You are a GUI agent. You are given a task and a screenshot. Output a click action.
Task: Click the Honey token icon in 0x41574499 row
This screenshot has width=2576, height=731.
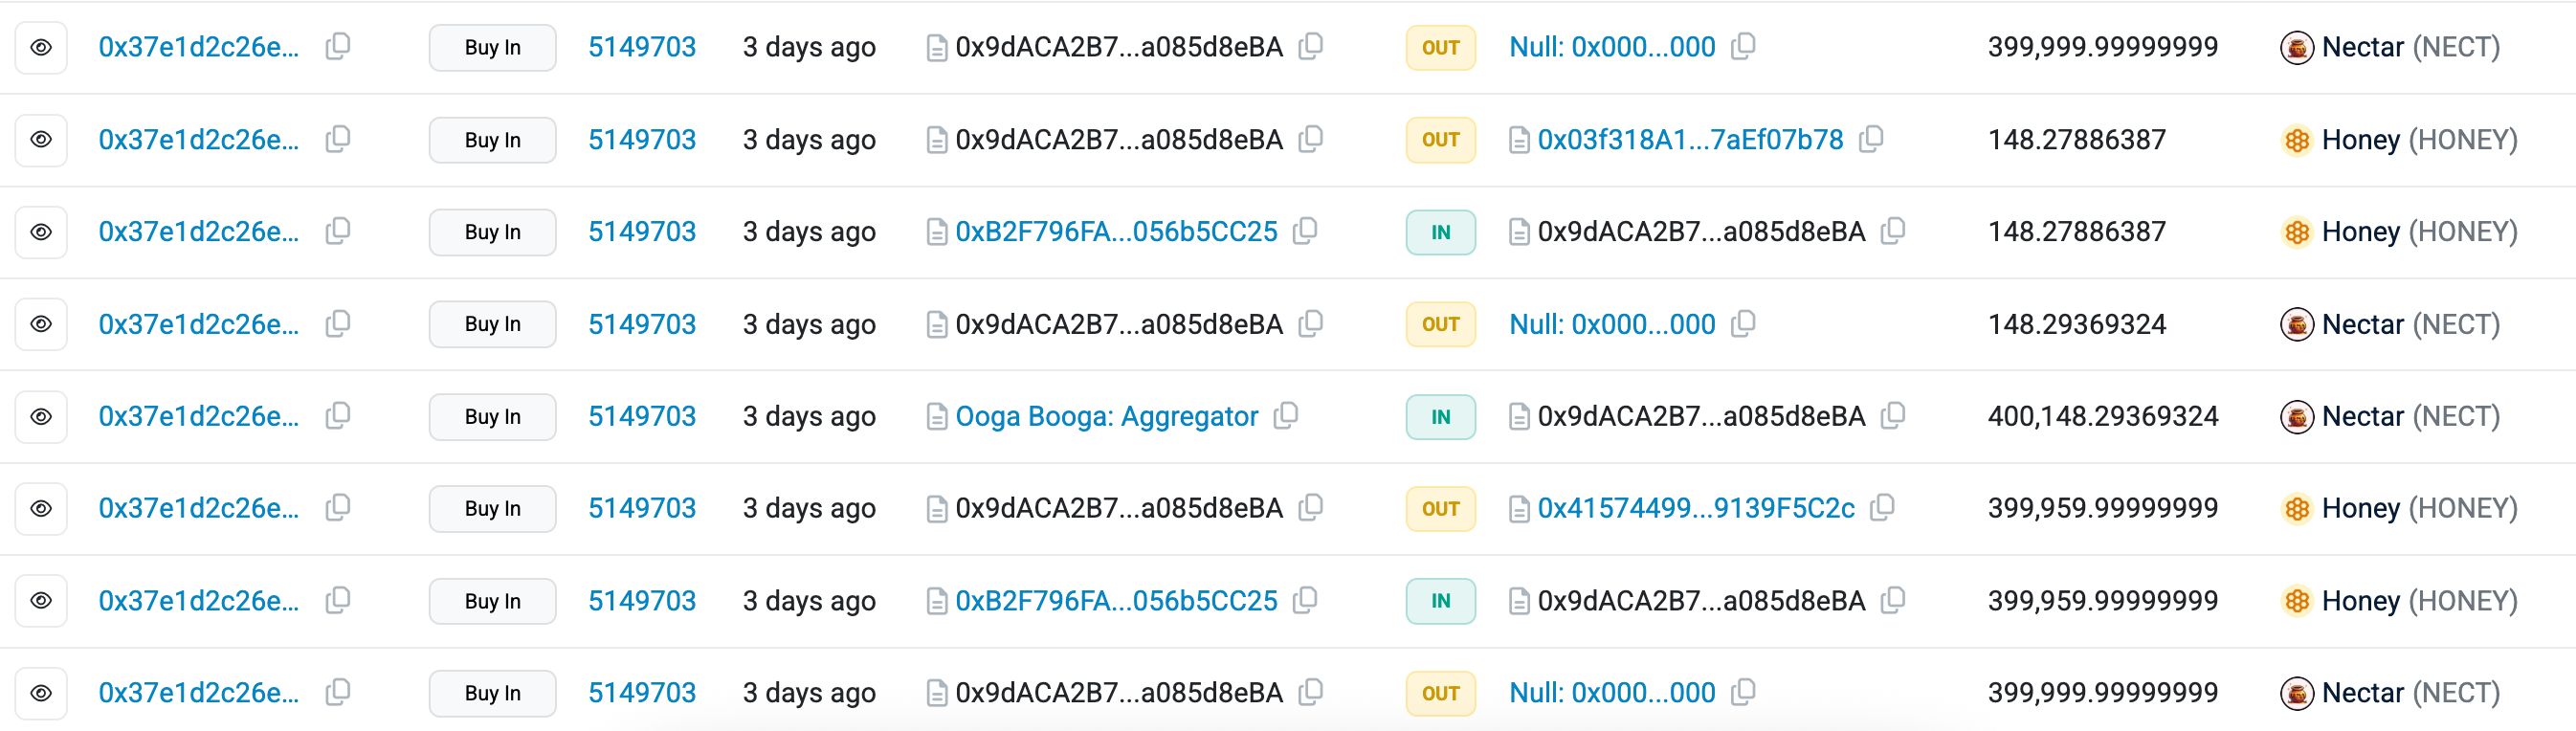click(2297, 508)
